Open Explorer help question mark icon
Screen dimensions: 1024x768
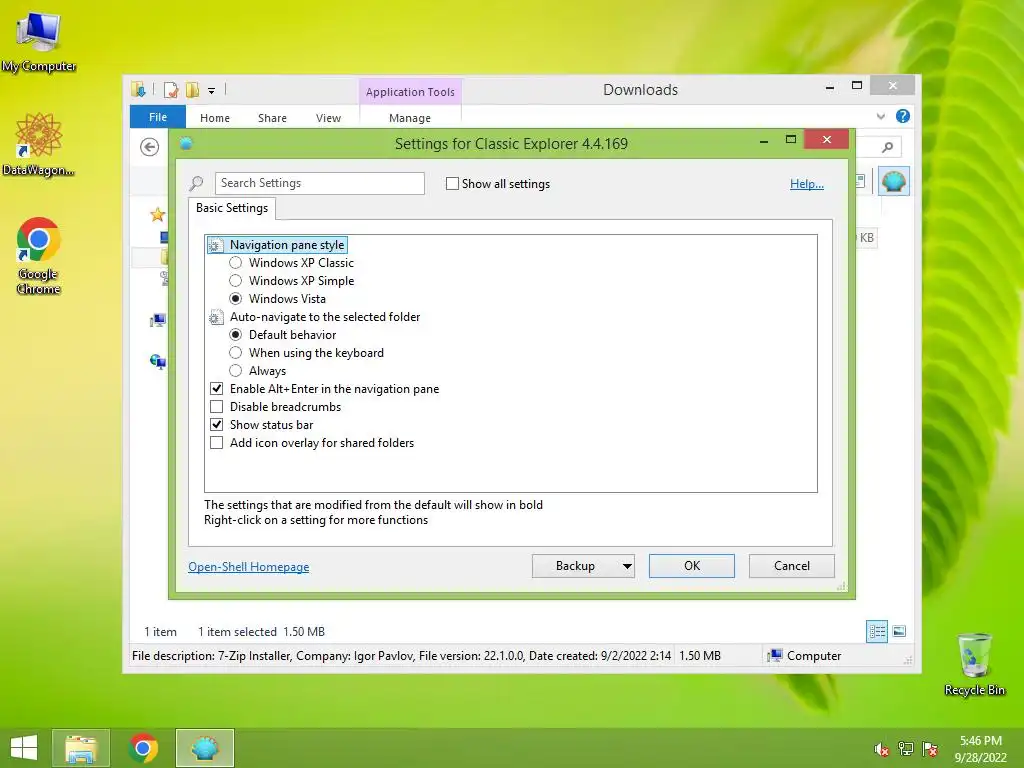click(903, 116)
